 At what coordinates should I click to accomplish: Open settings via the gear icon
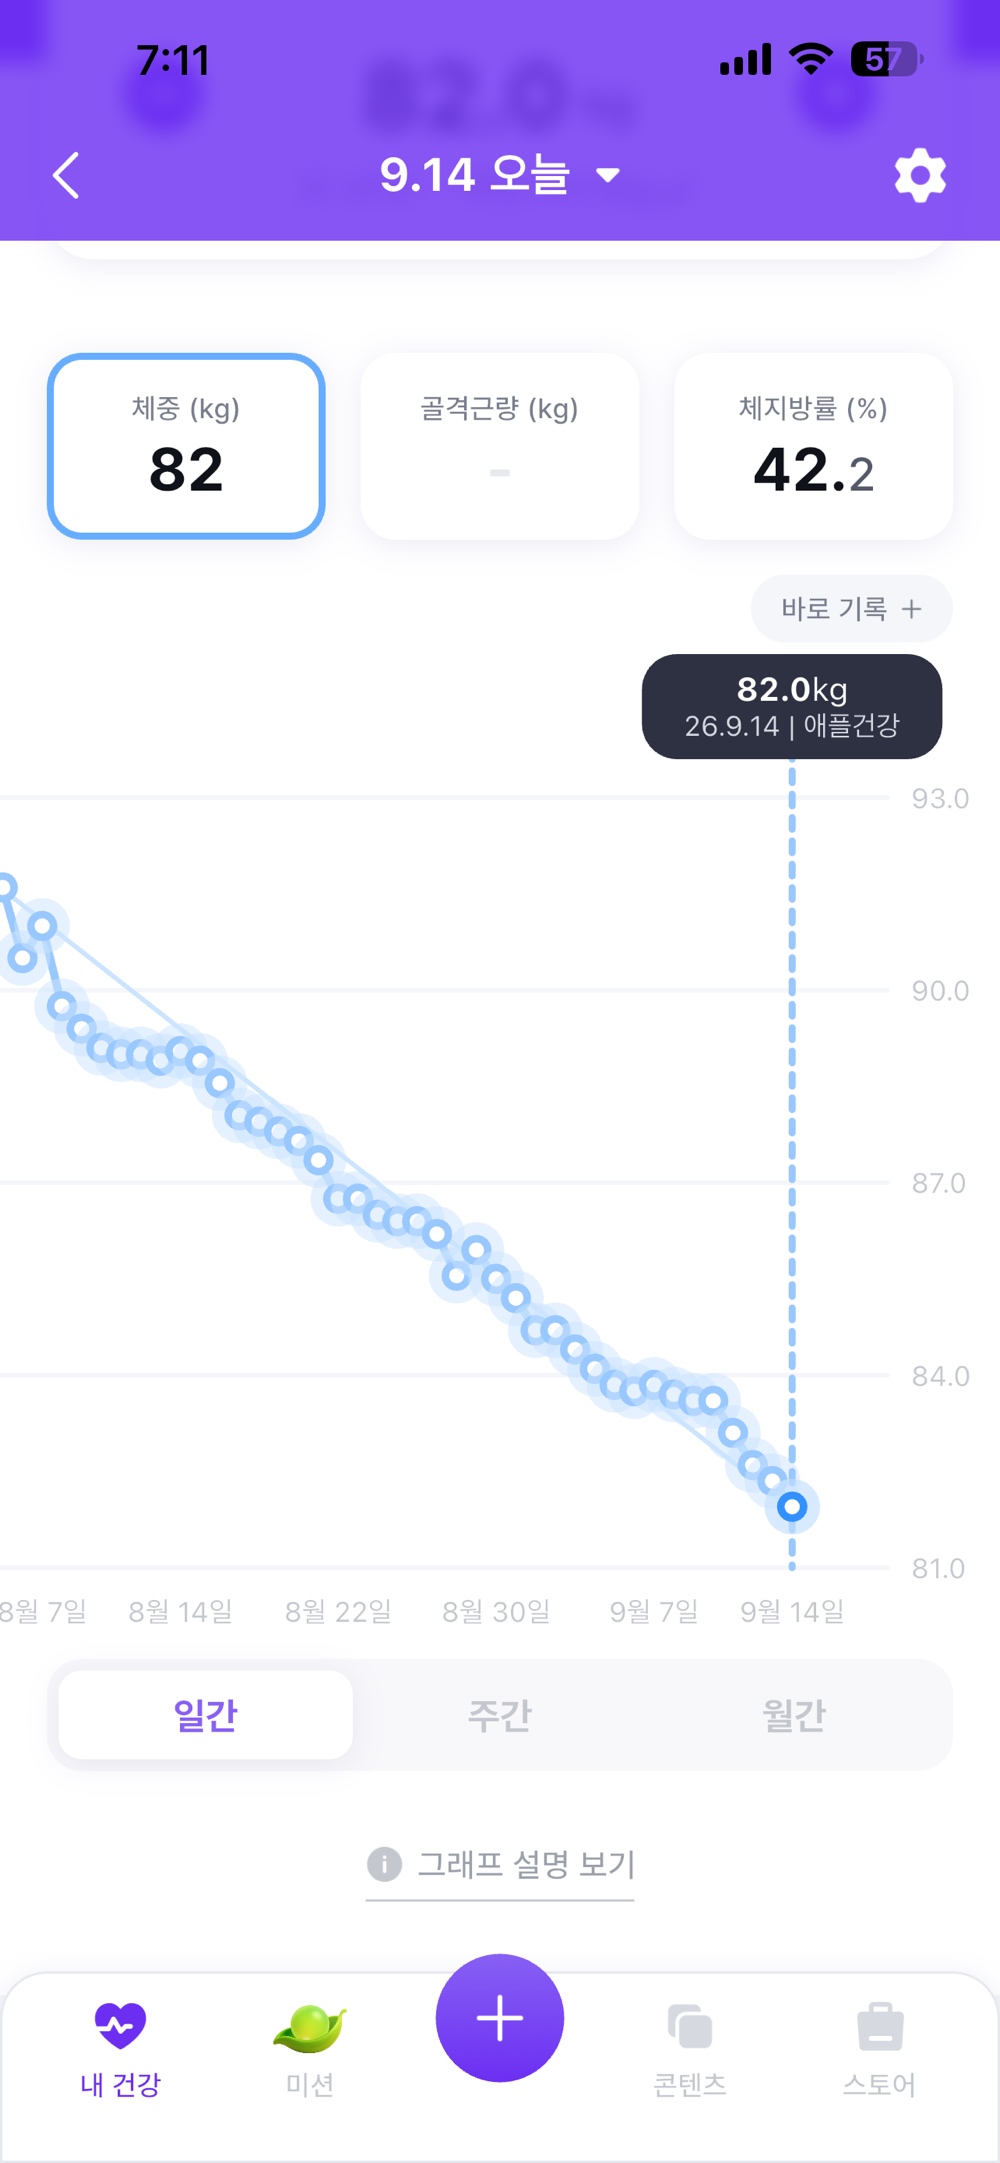(920, 176)
